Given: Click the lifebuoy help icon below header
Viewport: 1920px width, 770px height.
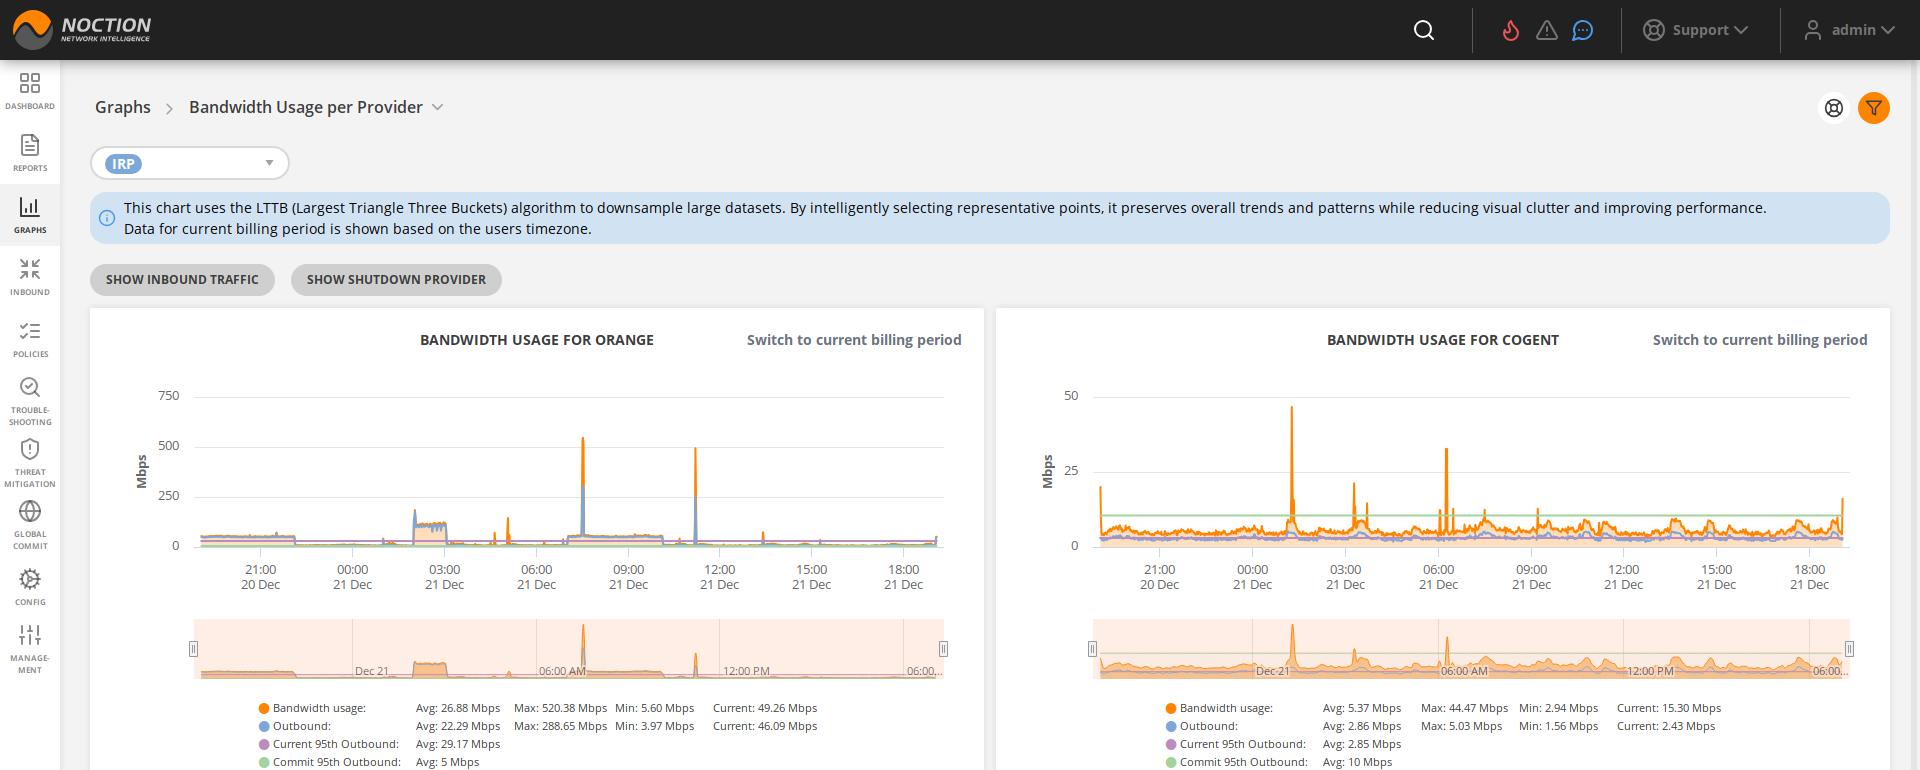Looking at the screenshot, I should click(x=1833, y=108).
